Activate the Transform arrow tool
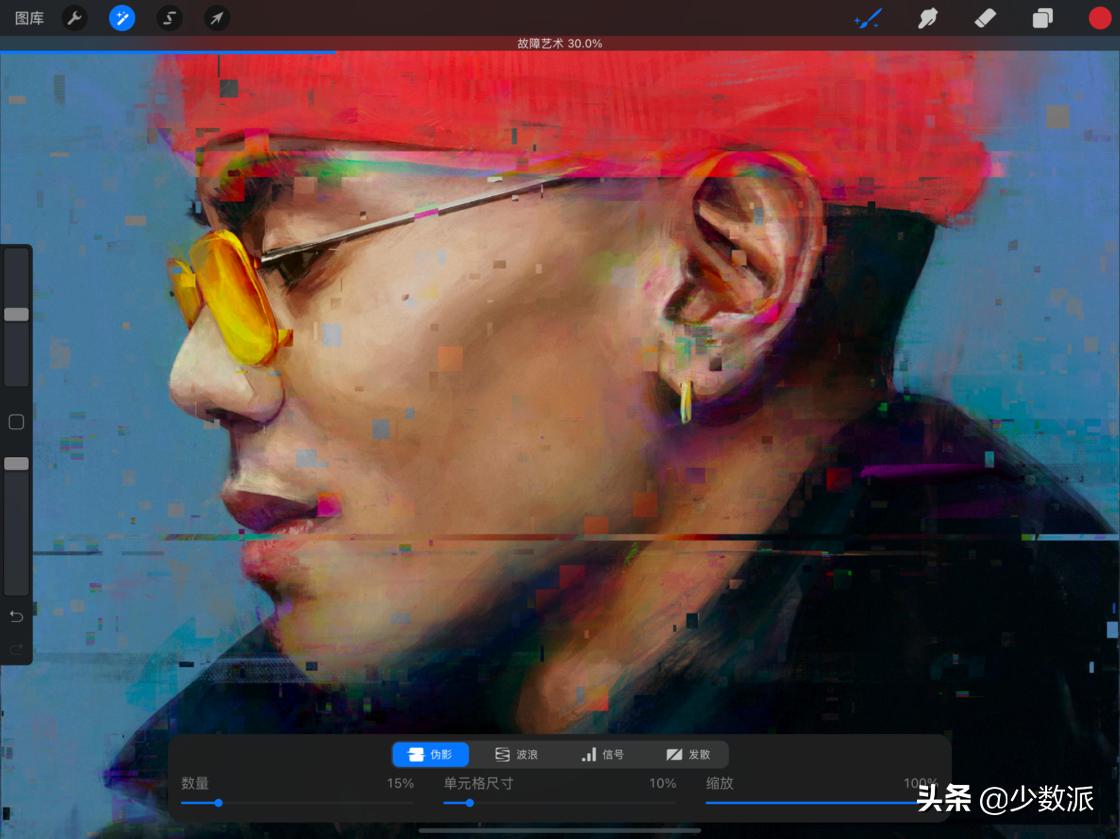1120x839 pixels. click(216, 18)
